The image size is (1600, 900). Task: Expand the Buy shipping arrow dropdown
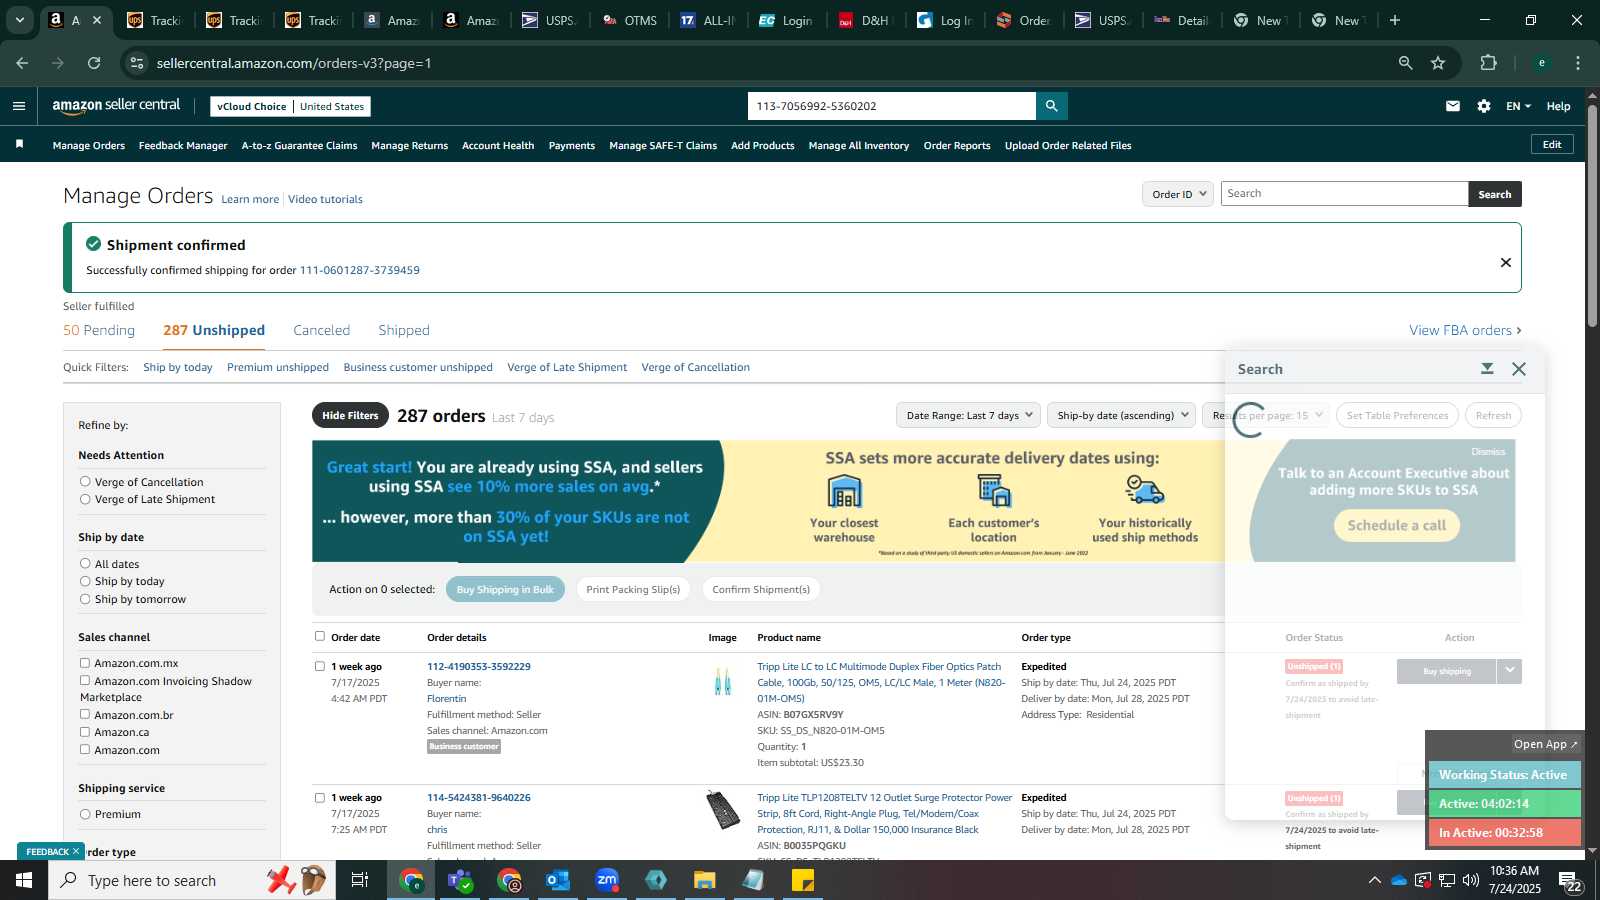pyautogui.click(x=1509, y=671)
